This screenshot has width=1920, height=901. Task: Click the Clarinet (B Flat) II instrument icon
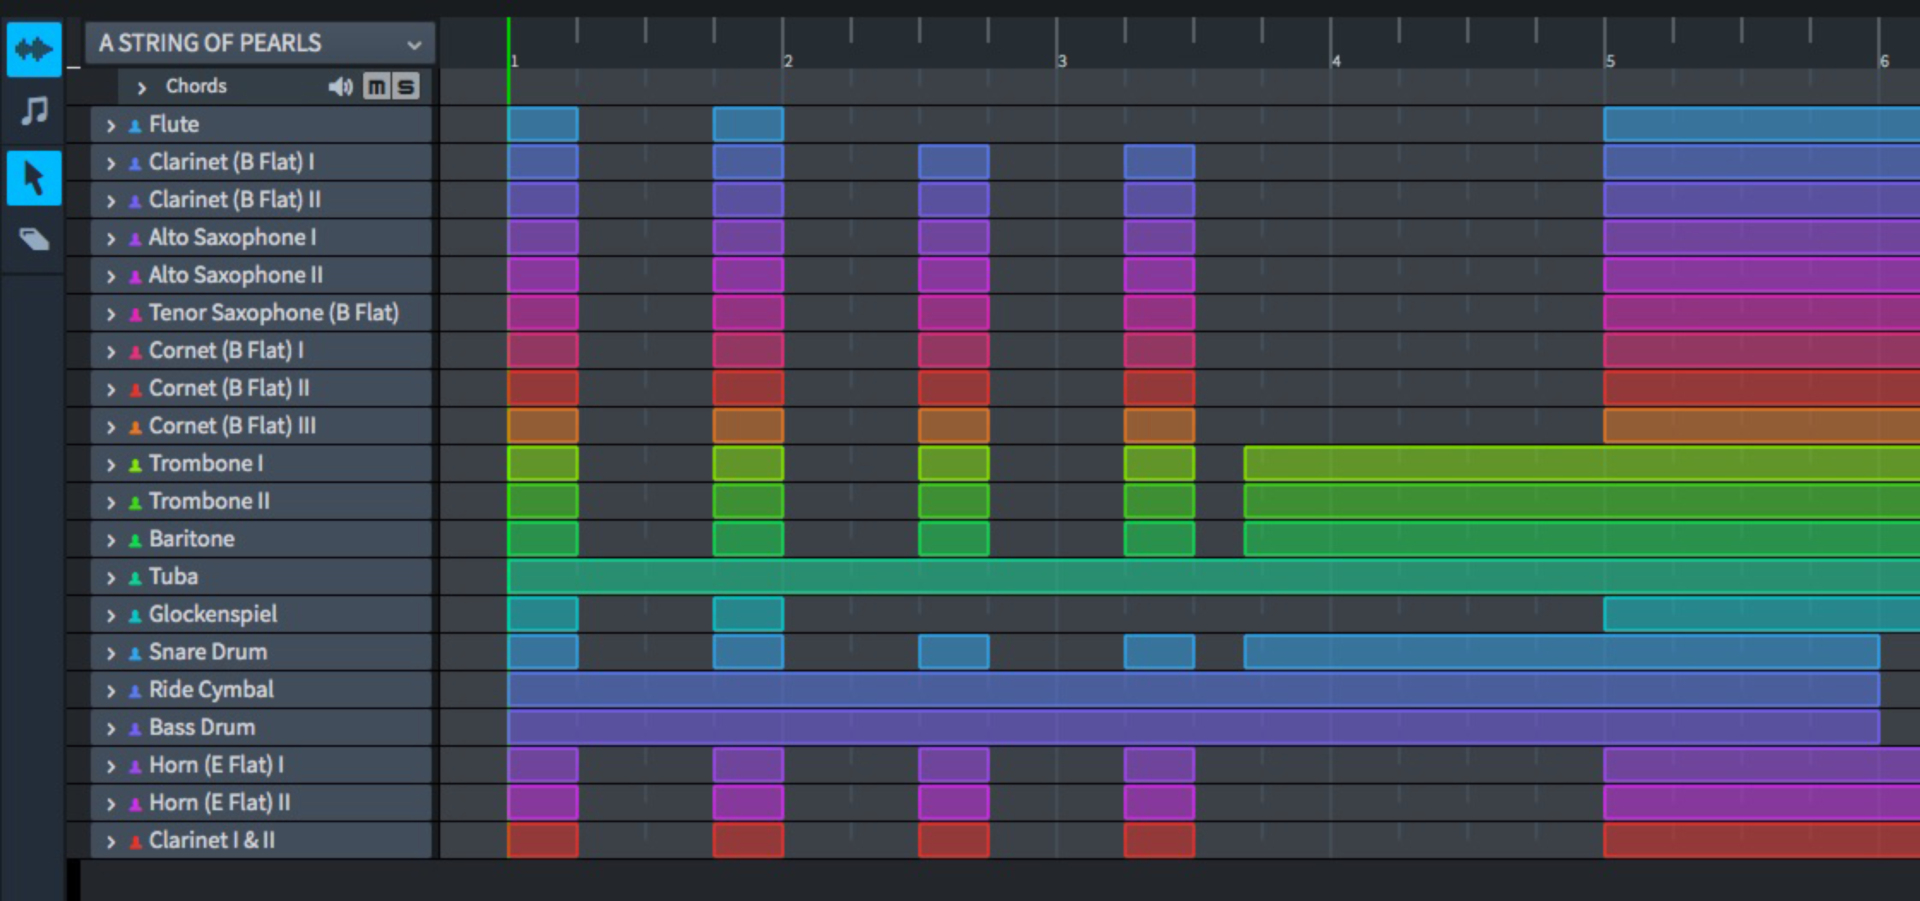pyautogui.click(x=135, y=201)
